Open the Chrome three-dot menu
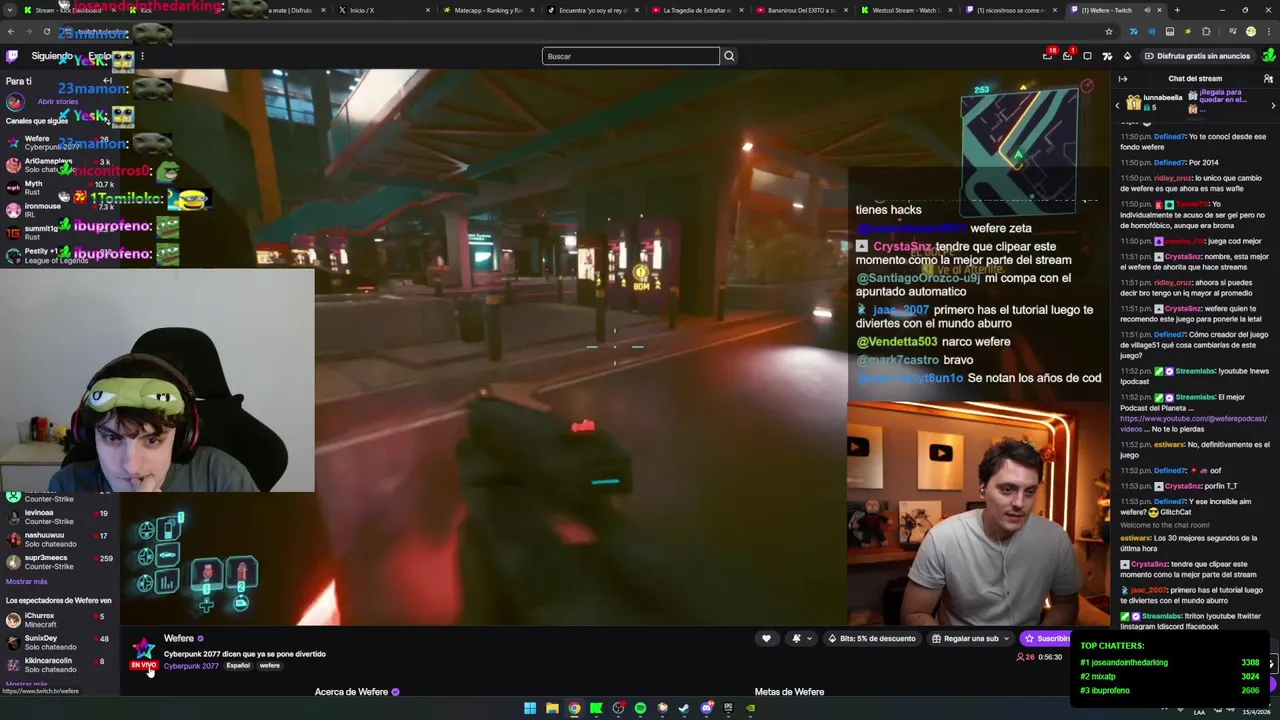 (1269, 32)
